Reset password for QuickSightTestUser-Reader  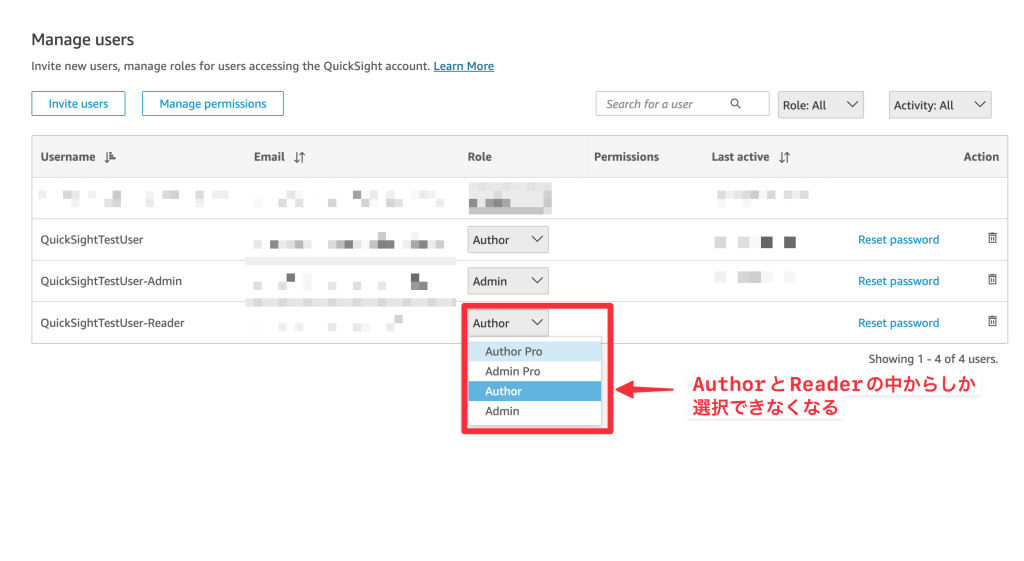(x=899, y=323)
